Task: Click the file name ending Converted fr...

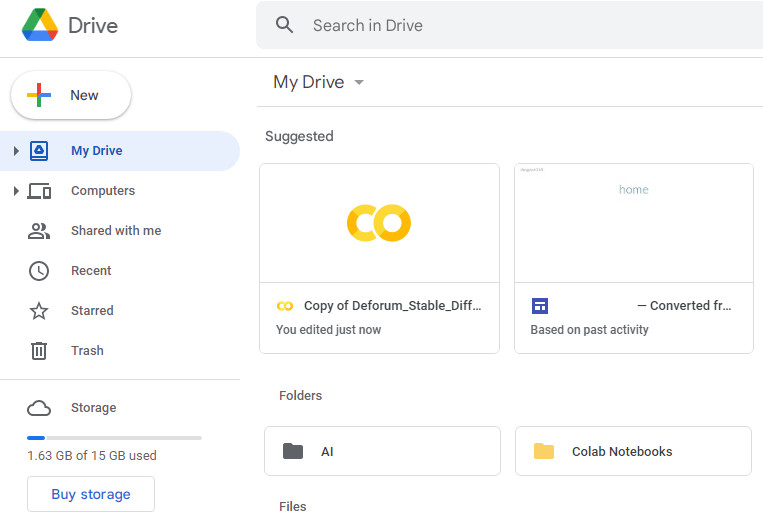Action: point(684,306)
